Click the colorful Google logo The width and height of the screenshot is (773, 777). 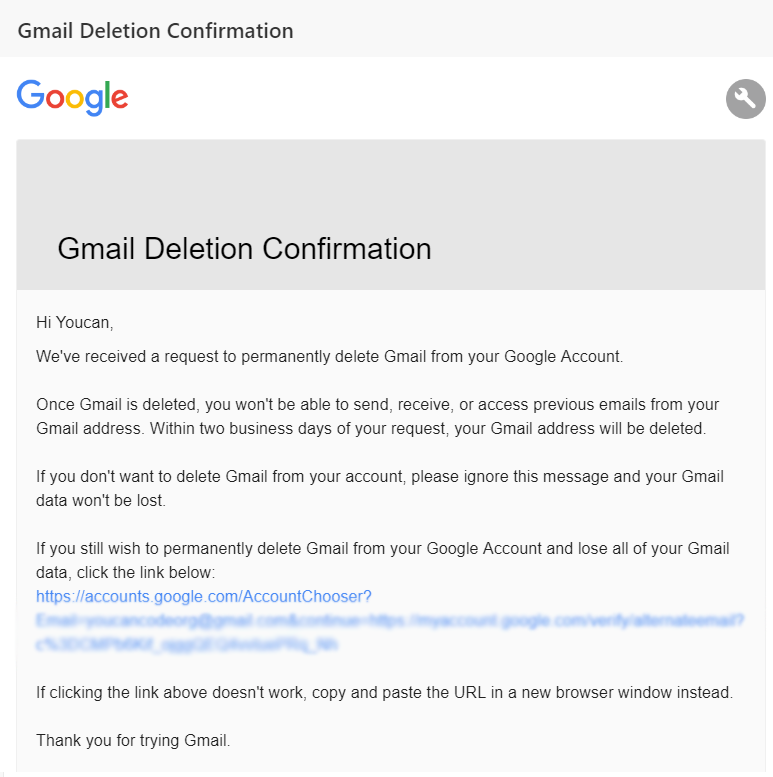(x=72, y=98)
